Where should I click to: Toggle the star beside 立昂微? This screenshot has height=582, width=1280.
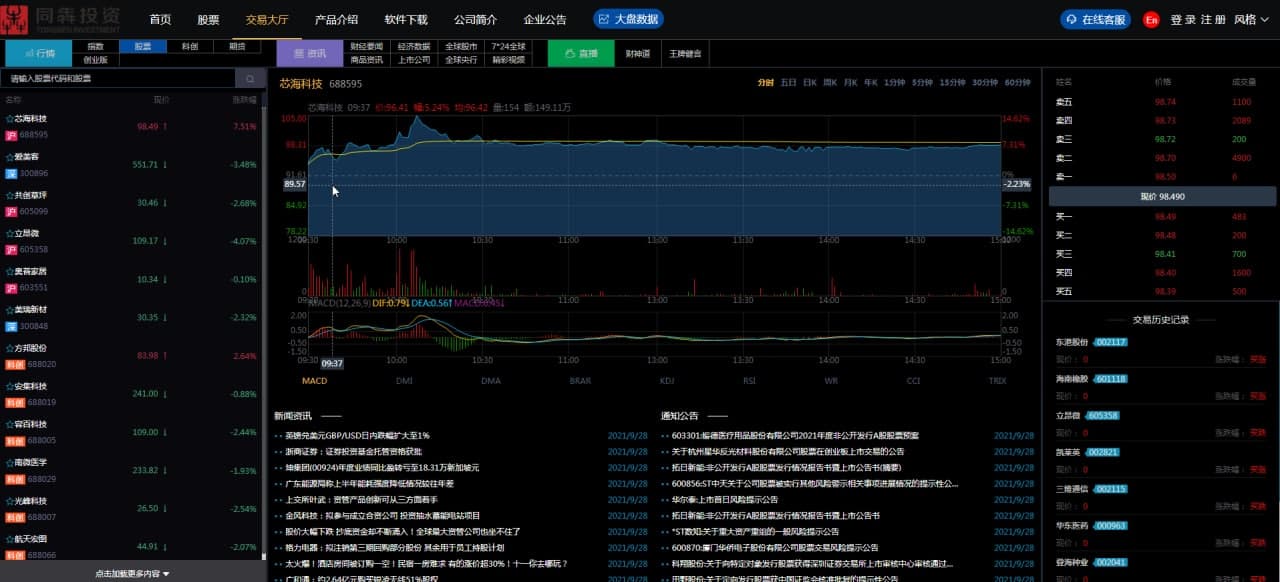(10, 233)
